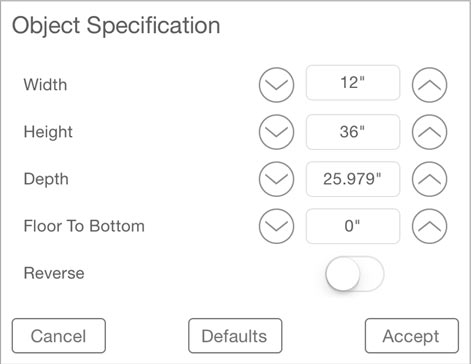Decrease the Height value with down arrow
Image resolution: width=471 pixels, height=364 pixels.
click(x=276, y=132)
